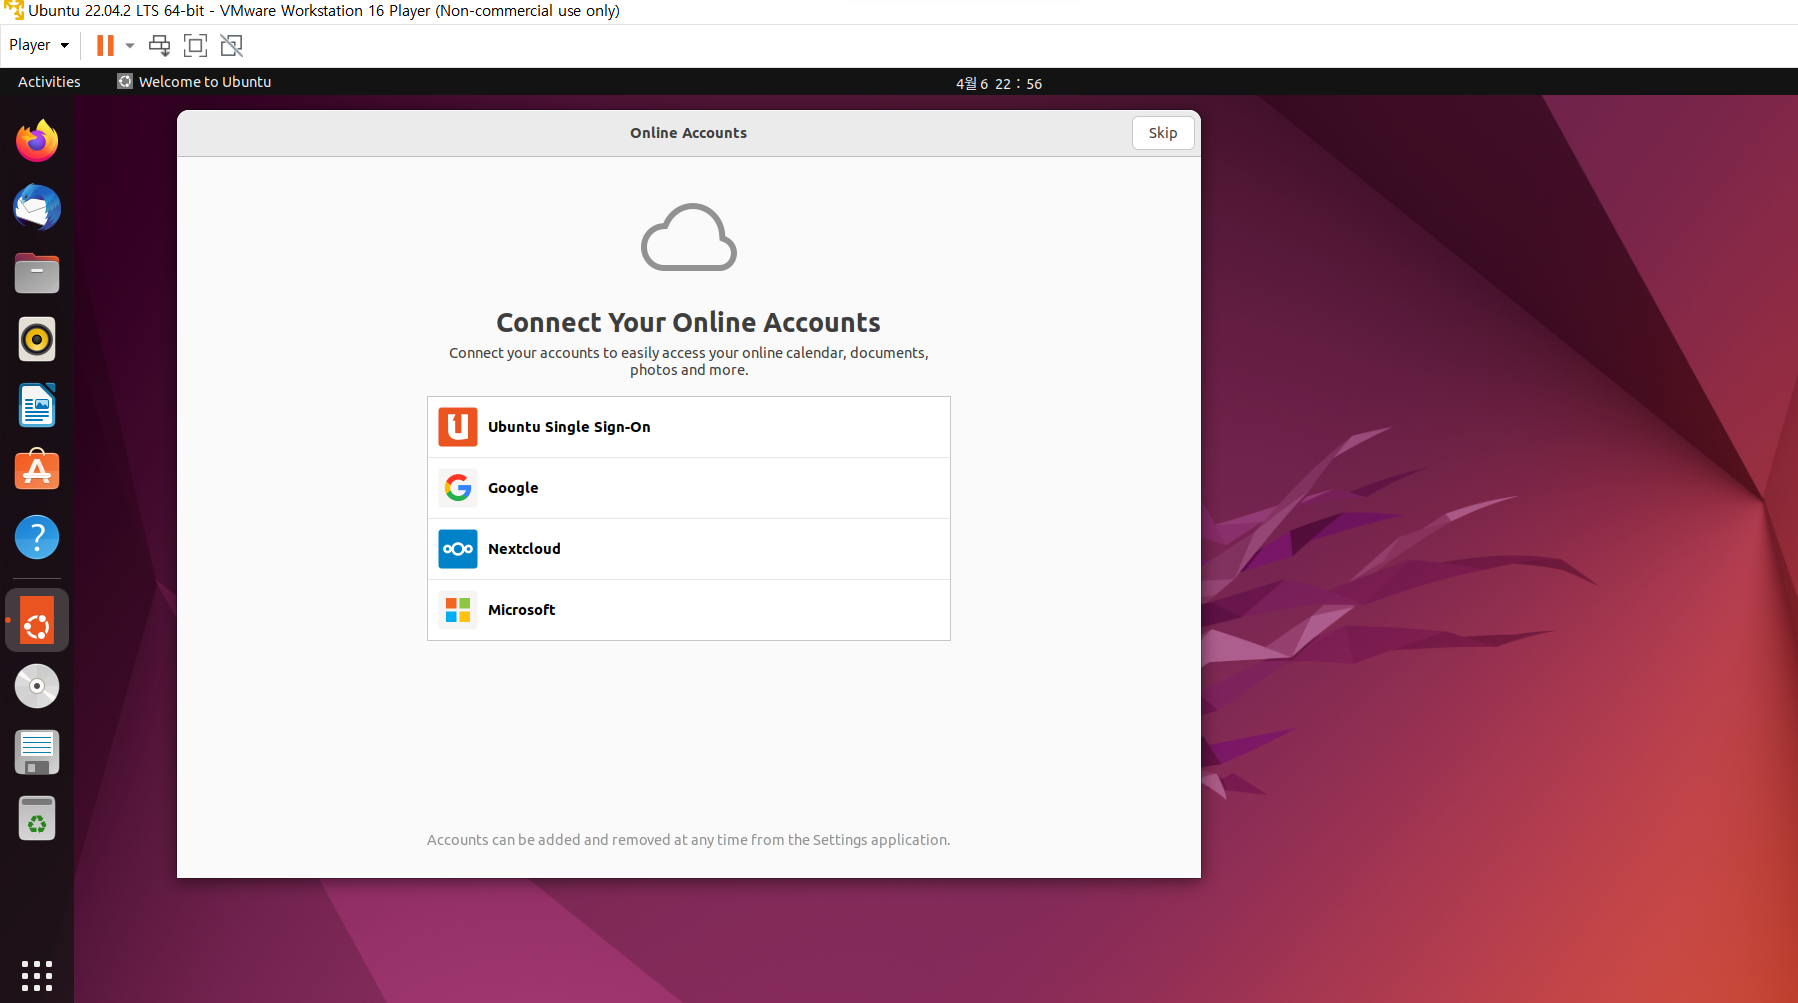Skip the Online Accounts step
This screenshot has height=1003, width=1798.
pyautogui.click(x=1163, y=133)
